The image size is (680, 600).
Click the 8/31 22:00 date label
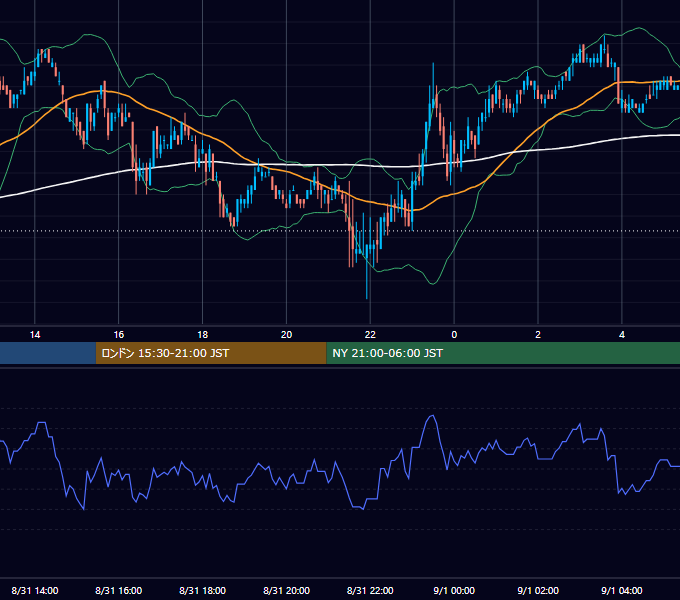(370, 590)
